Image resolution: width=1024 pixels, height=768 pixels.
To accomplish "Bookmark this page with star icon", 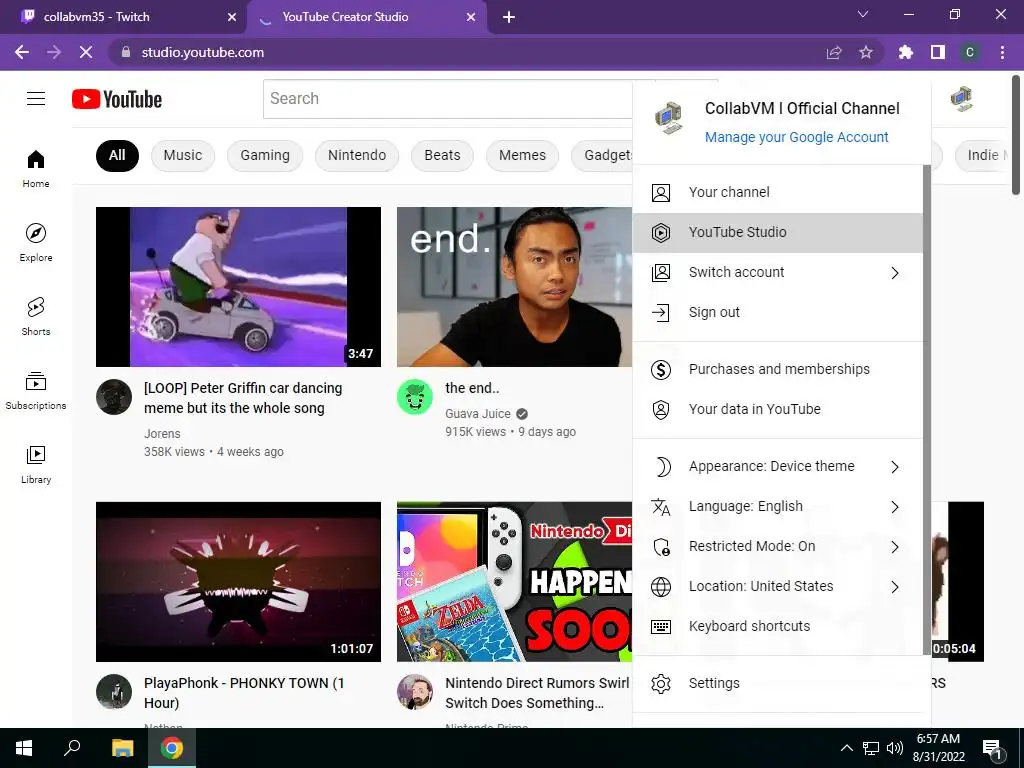I will coord(866,52).
